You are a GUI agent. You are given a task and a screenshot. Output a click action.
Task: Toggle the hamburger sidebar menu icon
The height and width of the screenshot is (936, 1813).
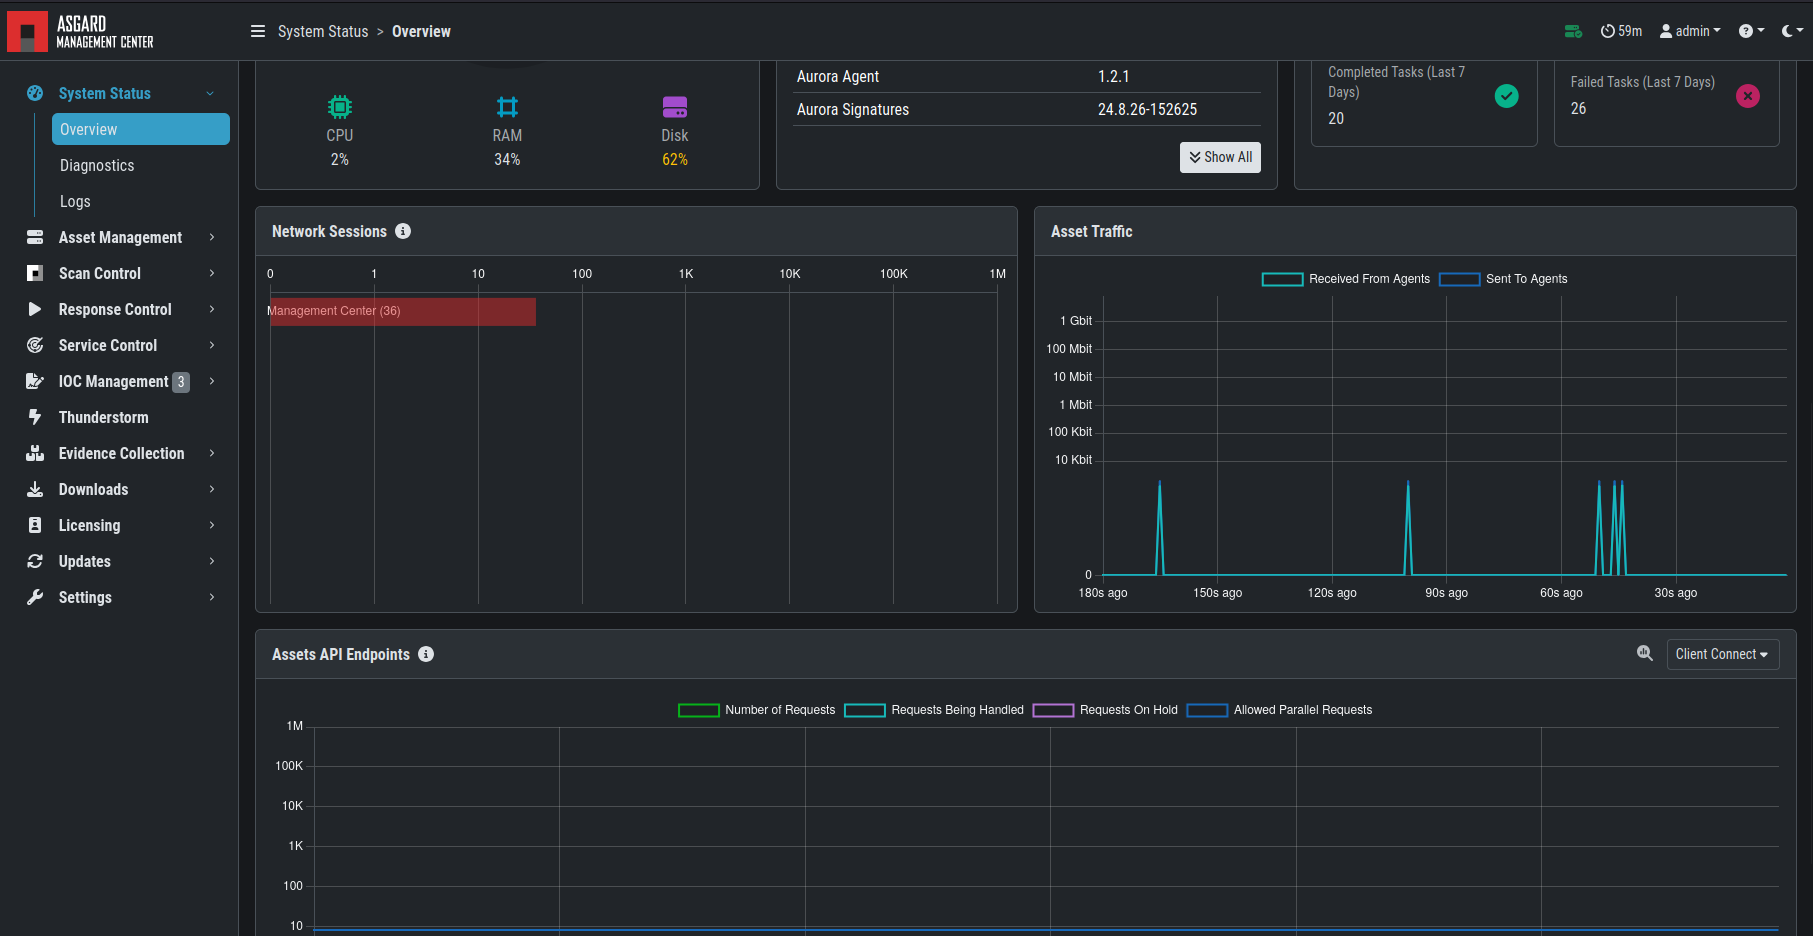pos(258,31)
